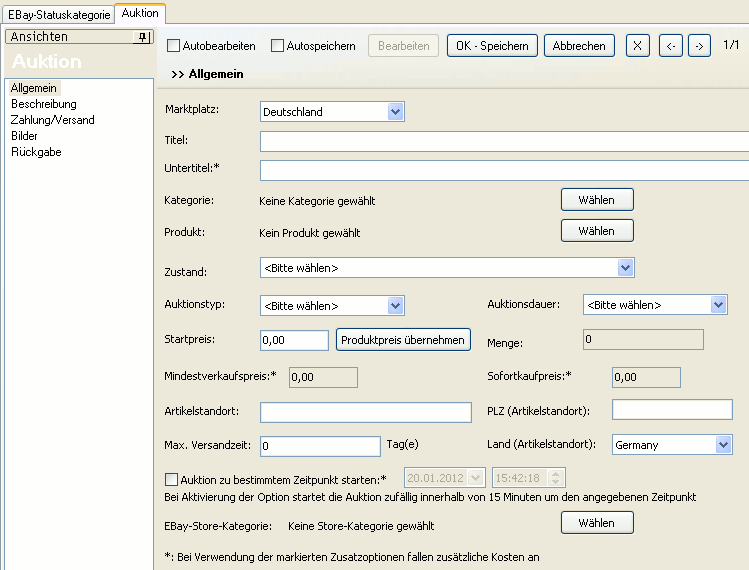Open the Bilder view
Image resolution: width=749 pixels, height=570 pixels.
click(x=24, y=136)
